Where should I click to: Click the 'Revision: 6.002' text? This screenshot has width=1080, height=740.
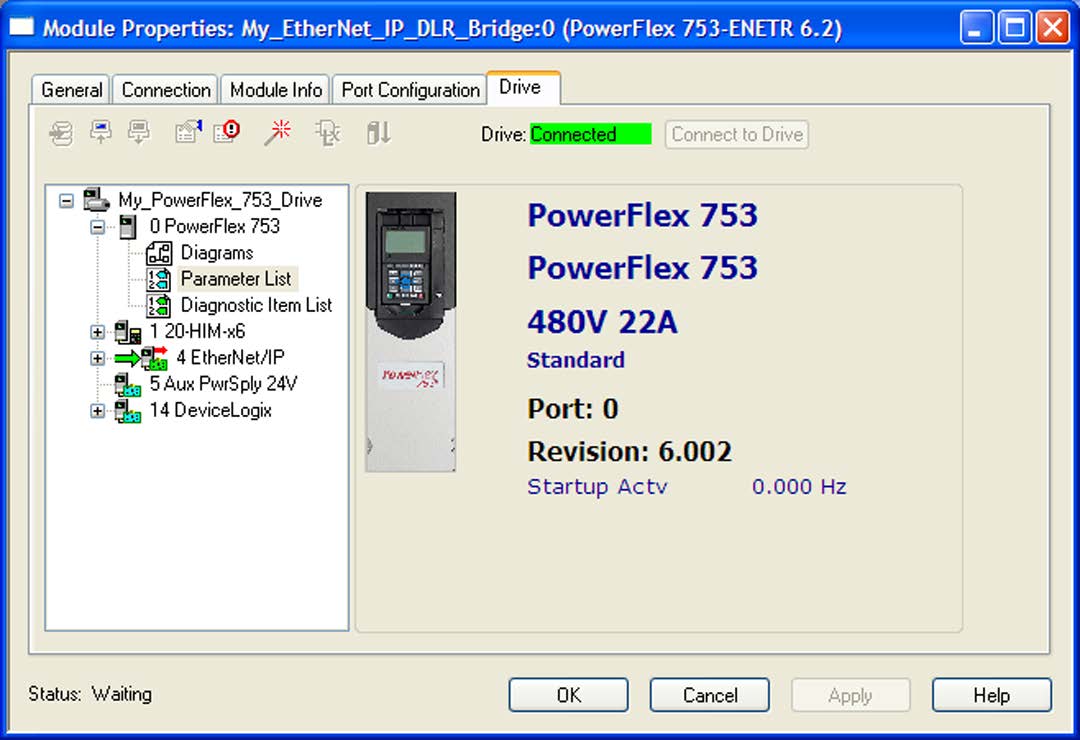(630, 452)
